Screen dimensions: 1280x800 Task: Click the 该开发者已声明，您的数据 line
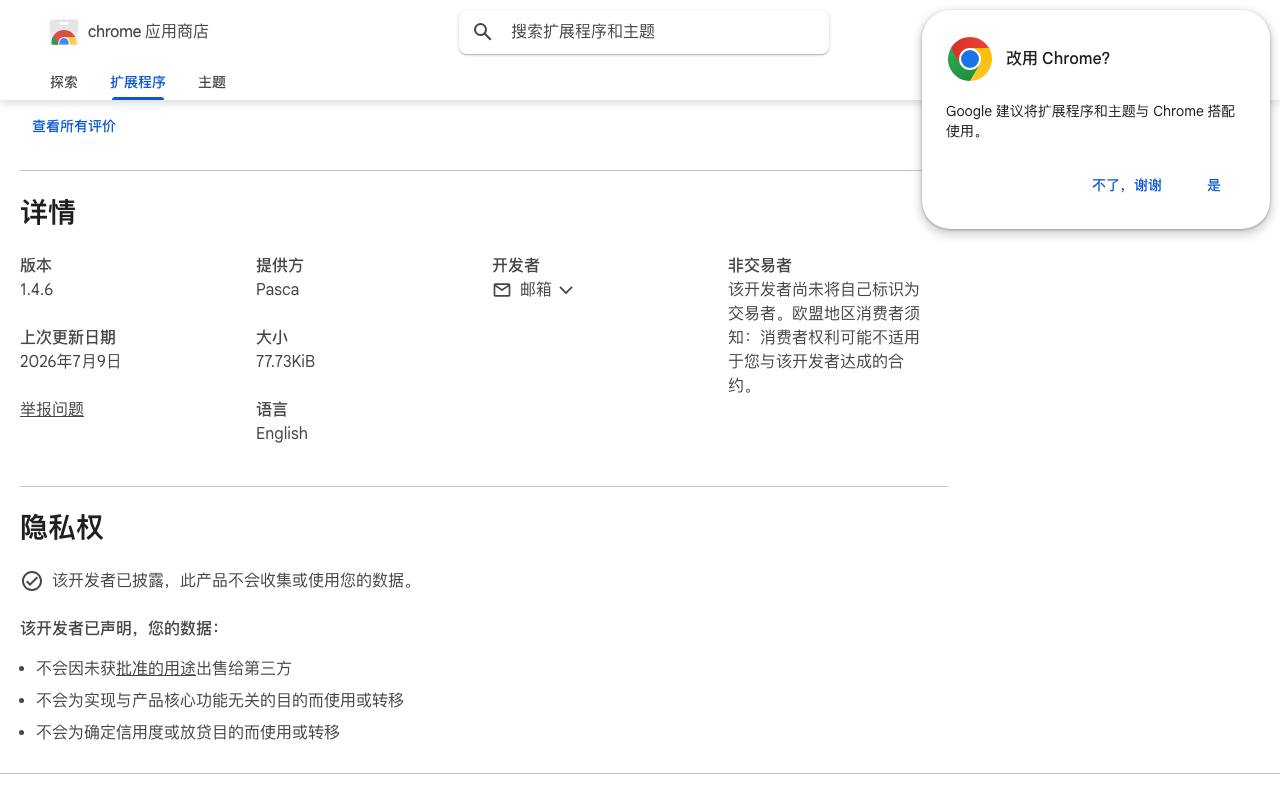pos(120,629)
